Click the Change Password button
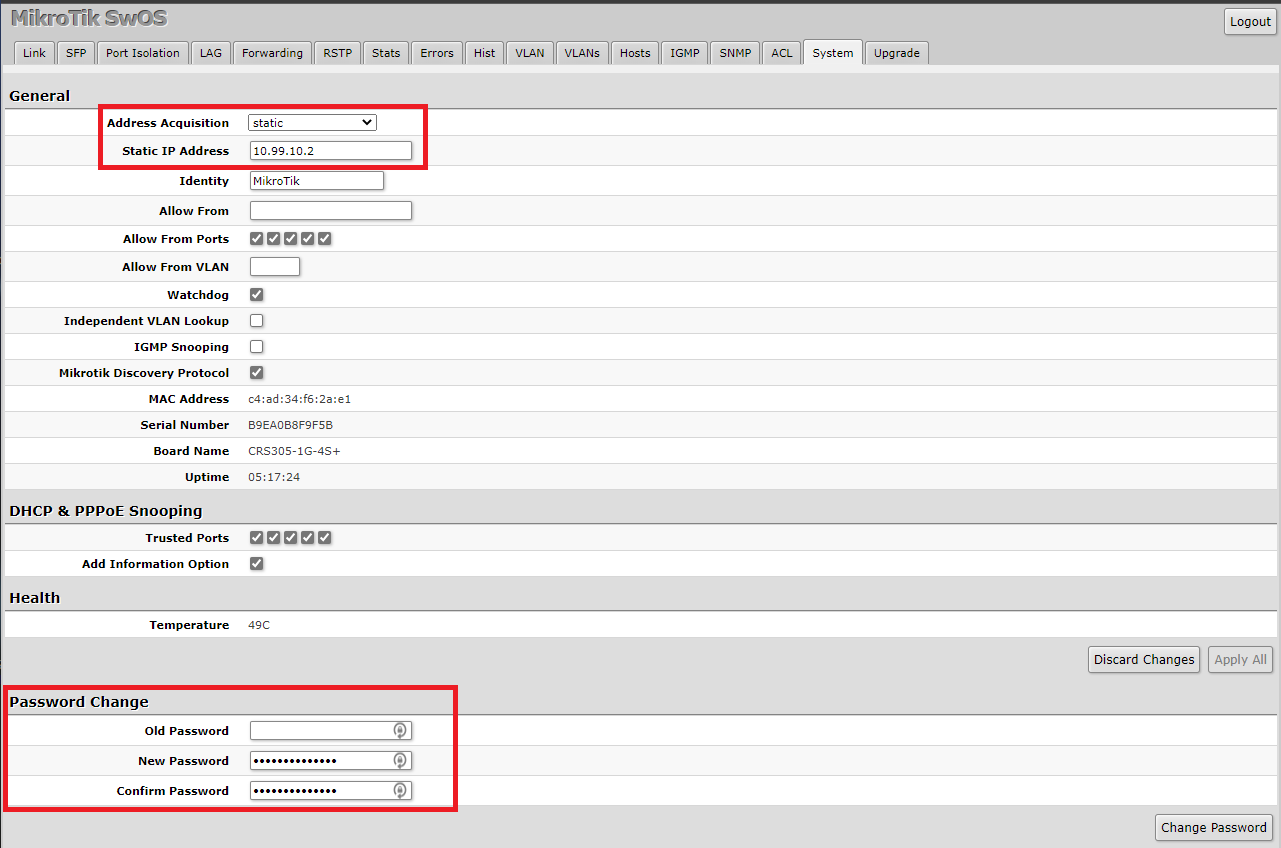Screen dimensions: 1281x848 click(1214, 828)
